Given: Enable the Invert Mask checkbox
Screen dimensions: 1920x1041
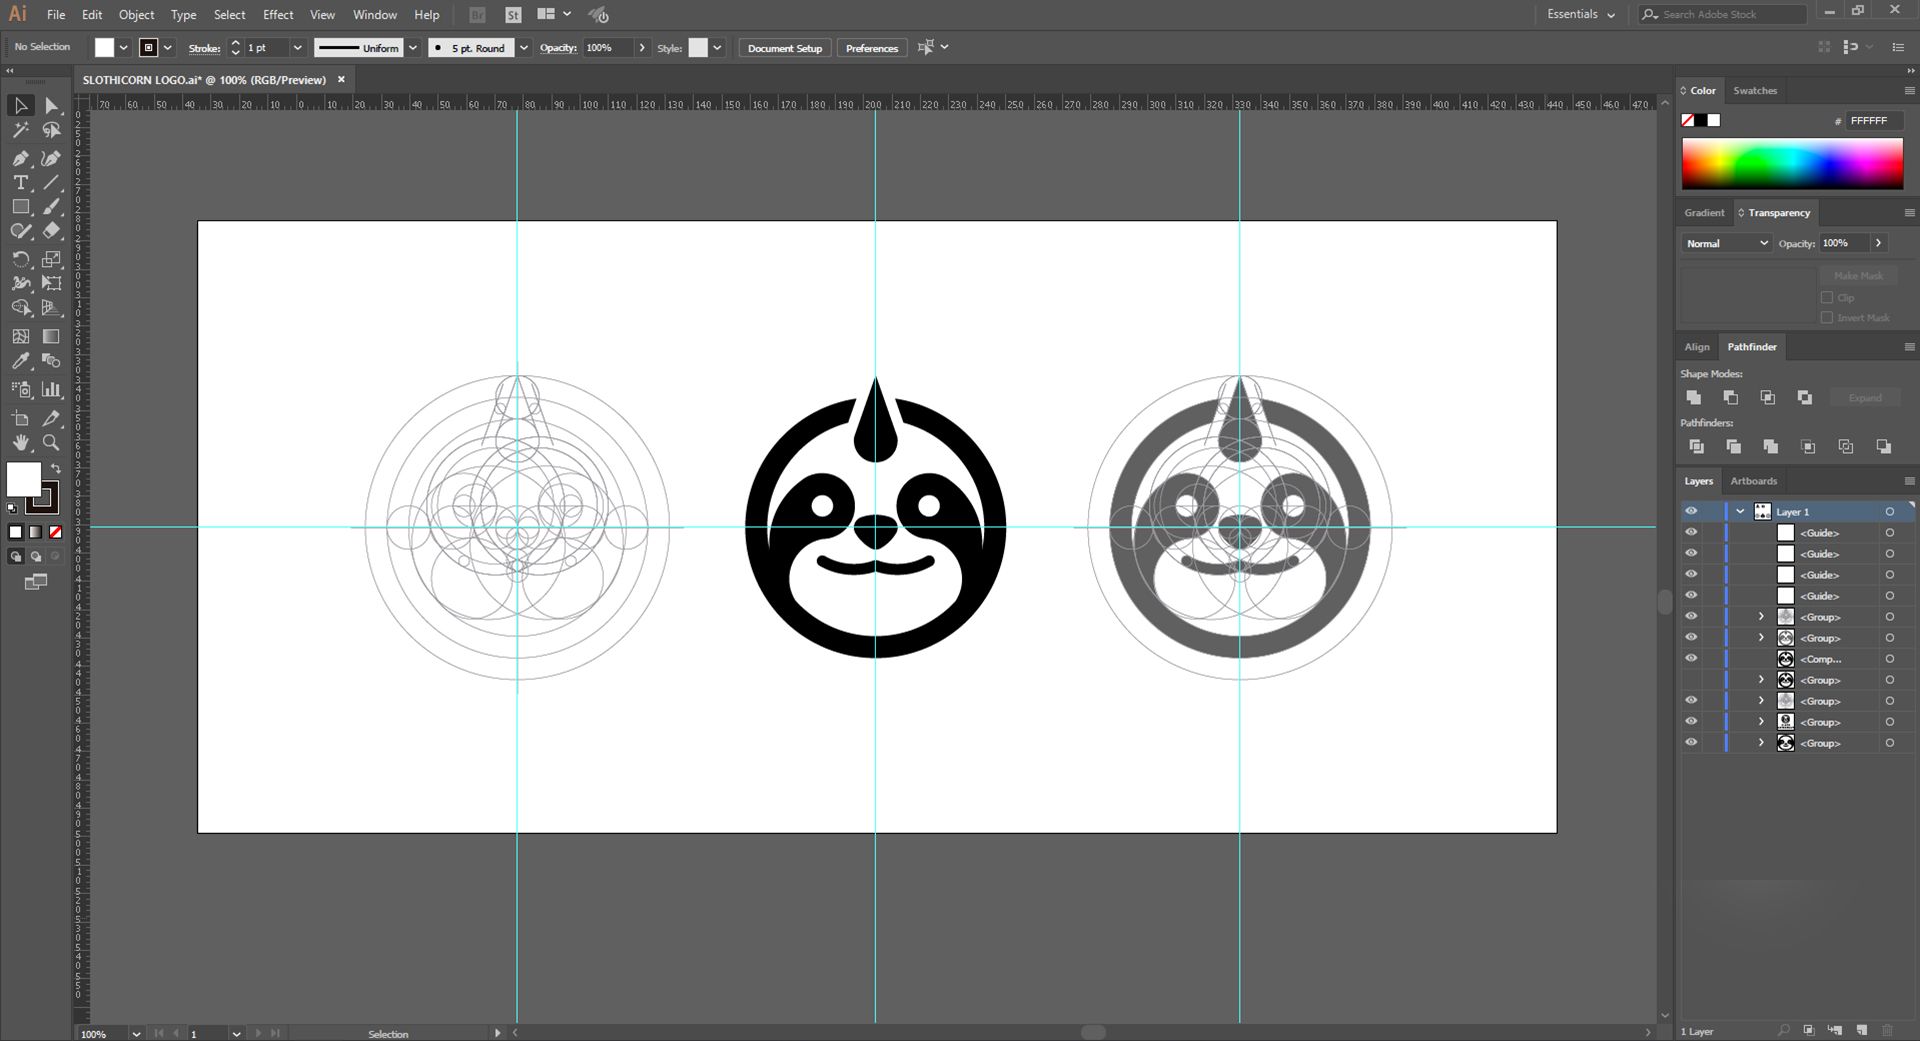Looking at the screenshot, I should point(1827,317).
